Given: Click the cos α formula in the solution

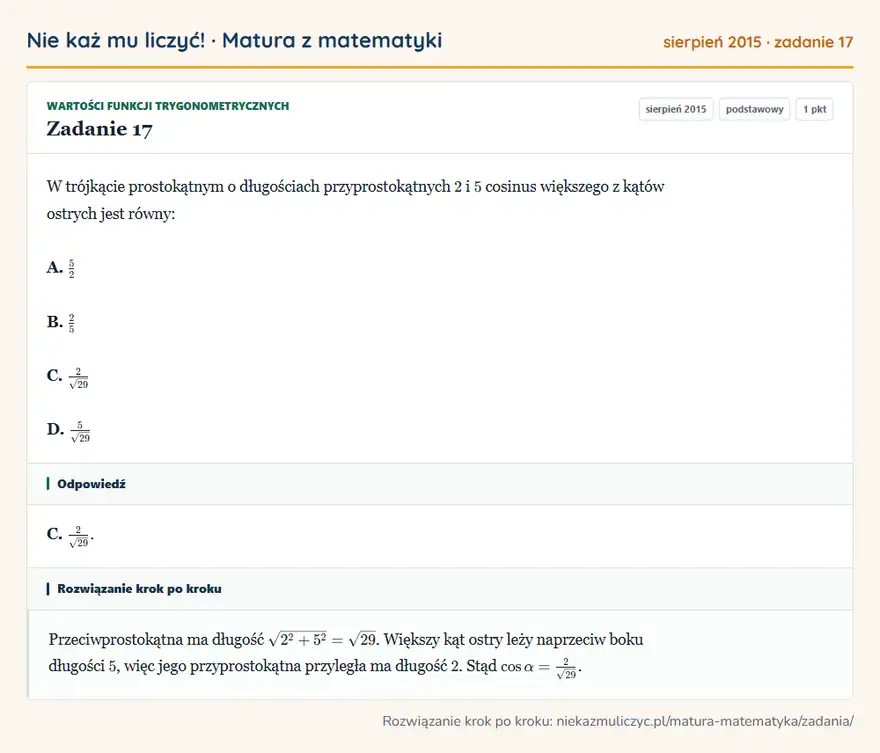Looking at the screenshot, I should tap(540, 667).
